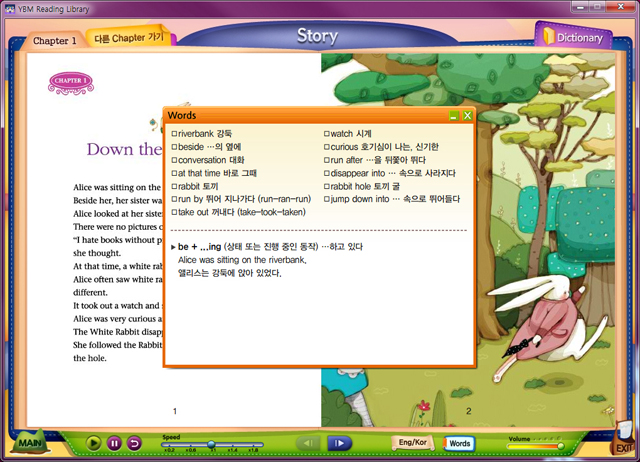This screenshot has height=462, width=640.
Task: Check the rabbit hole word checkbox
Action: 327,185
